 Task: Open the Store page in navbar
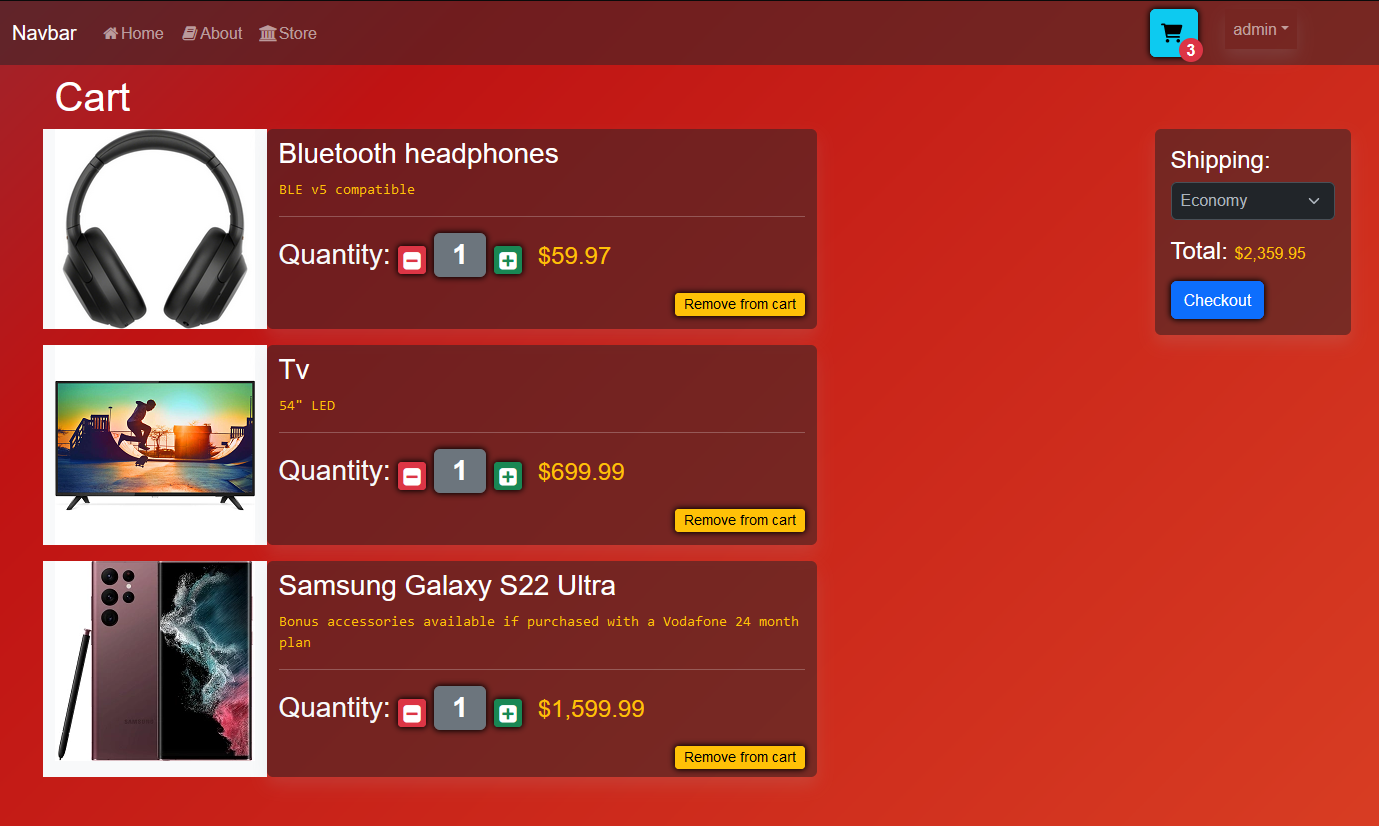288,33
